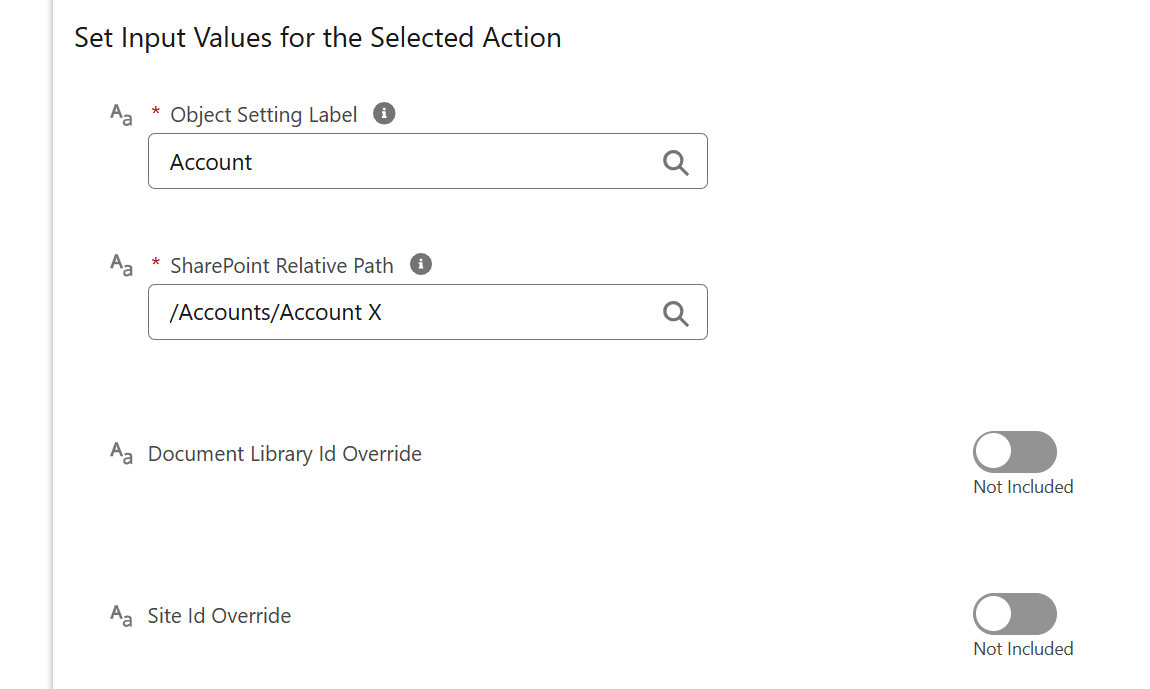Toggle Site Id Override to included
This screenshot has width=1150, height=689.
click(1014, 614)
